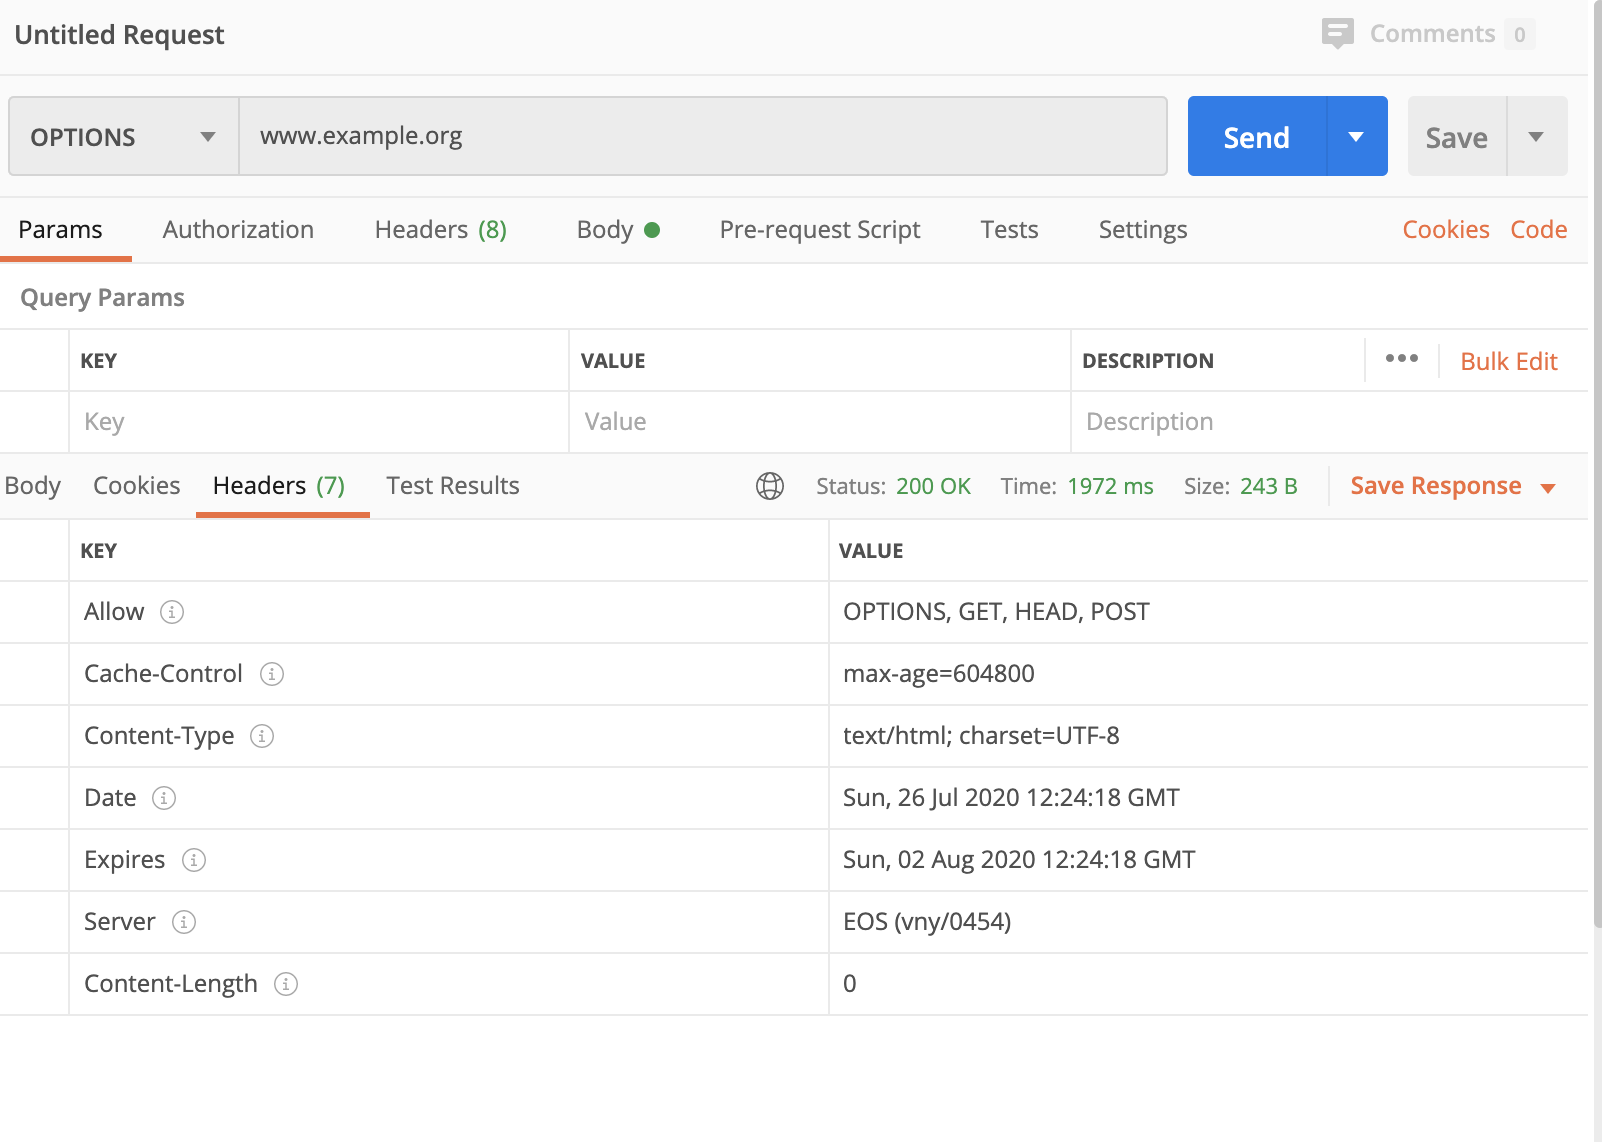The height and width of the screenshot is (1142, 1602).
Task: Open the Pre-request Script tab
Action: click(x=820, y=230)
